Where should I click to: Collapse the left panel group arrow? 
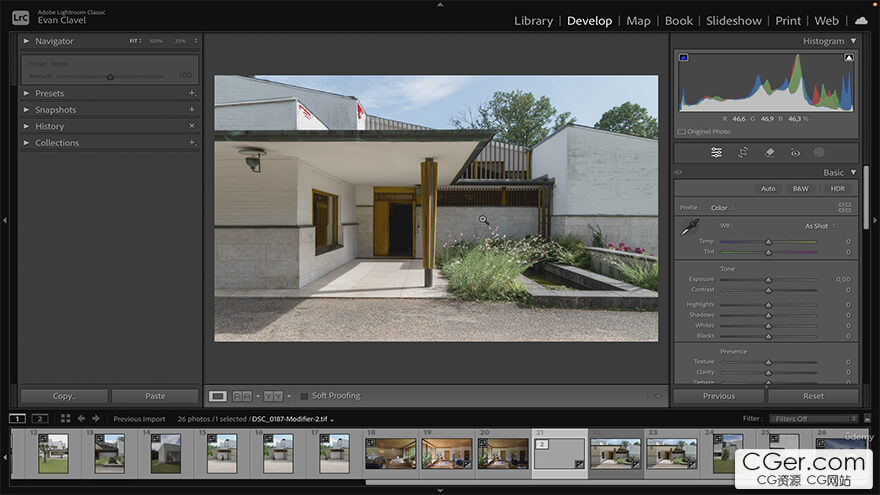tap(4, 221)
